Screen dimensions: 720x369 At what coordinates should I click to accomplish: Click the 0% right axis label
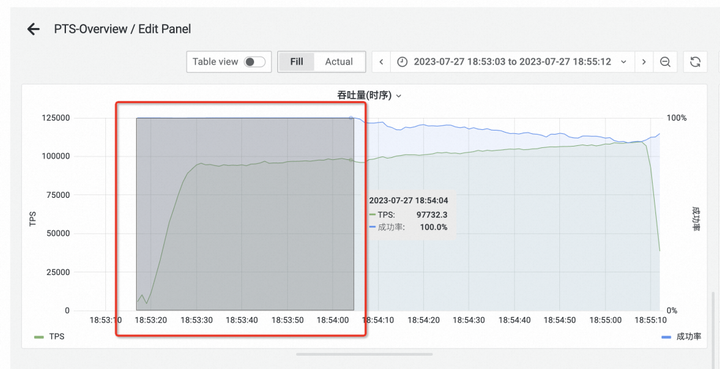[671, 311]
